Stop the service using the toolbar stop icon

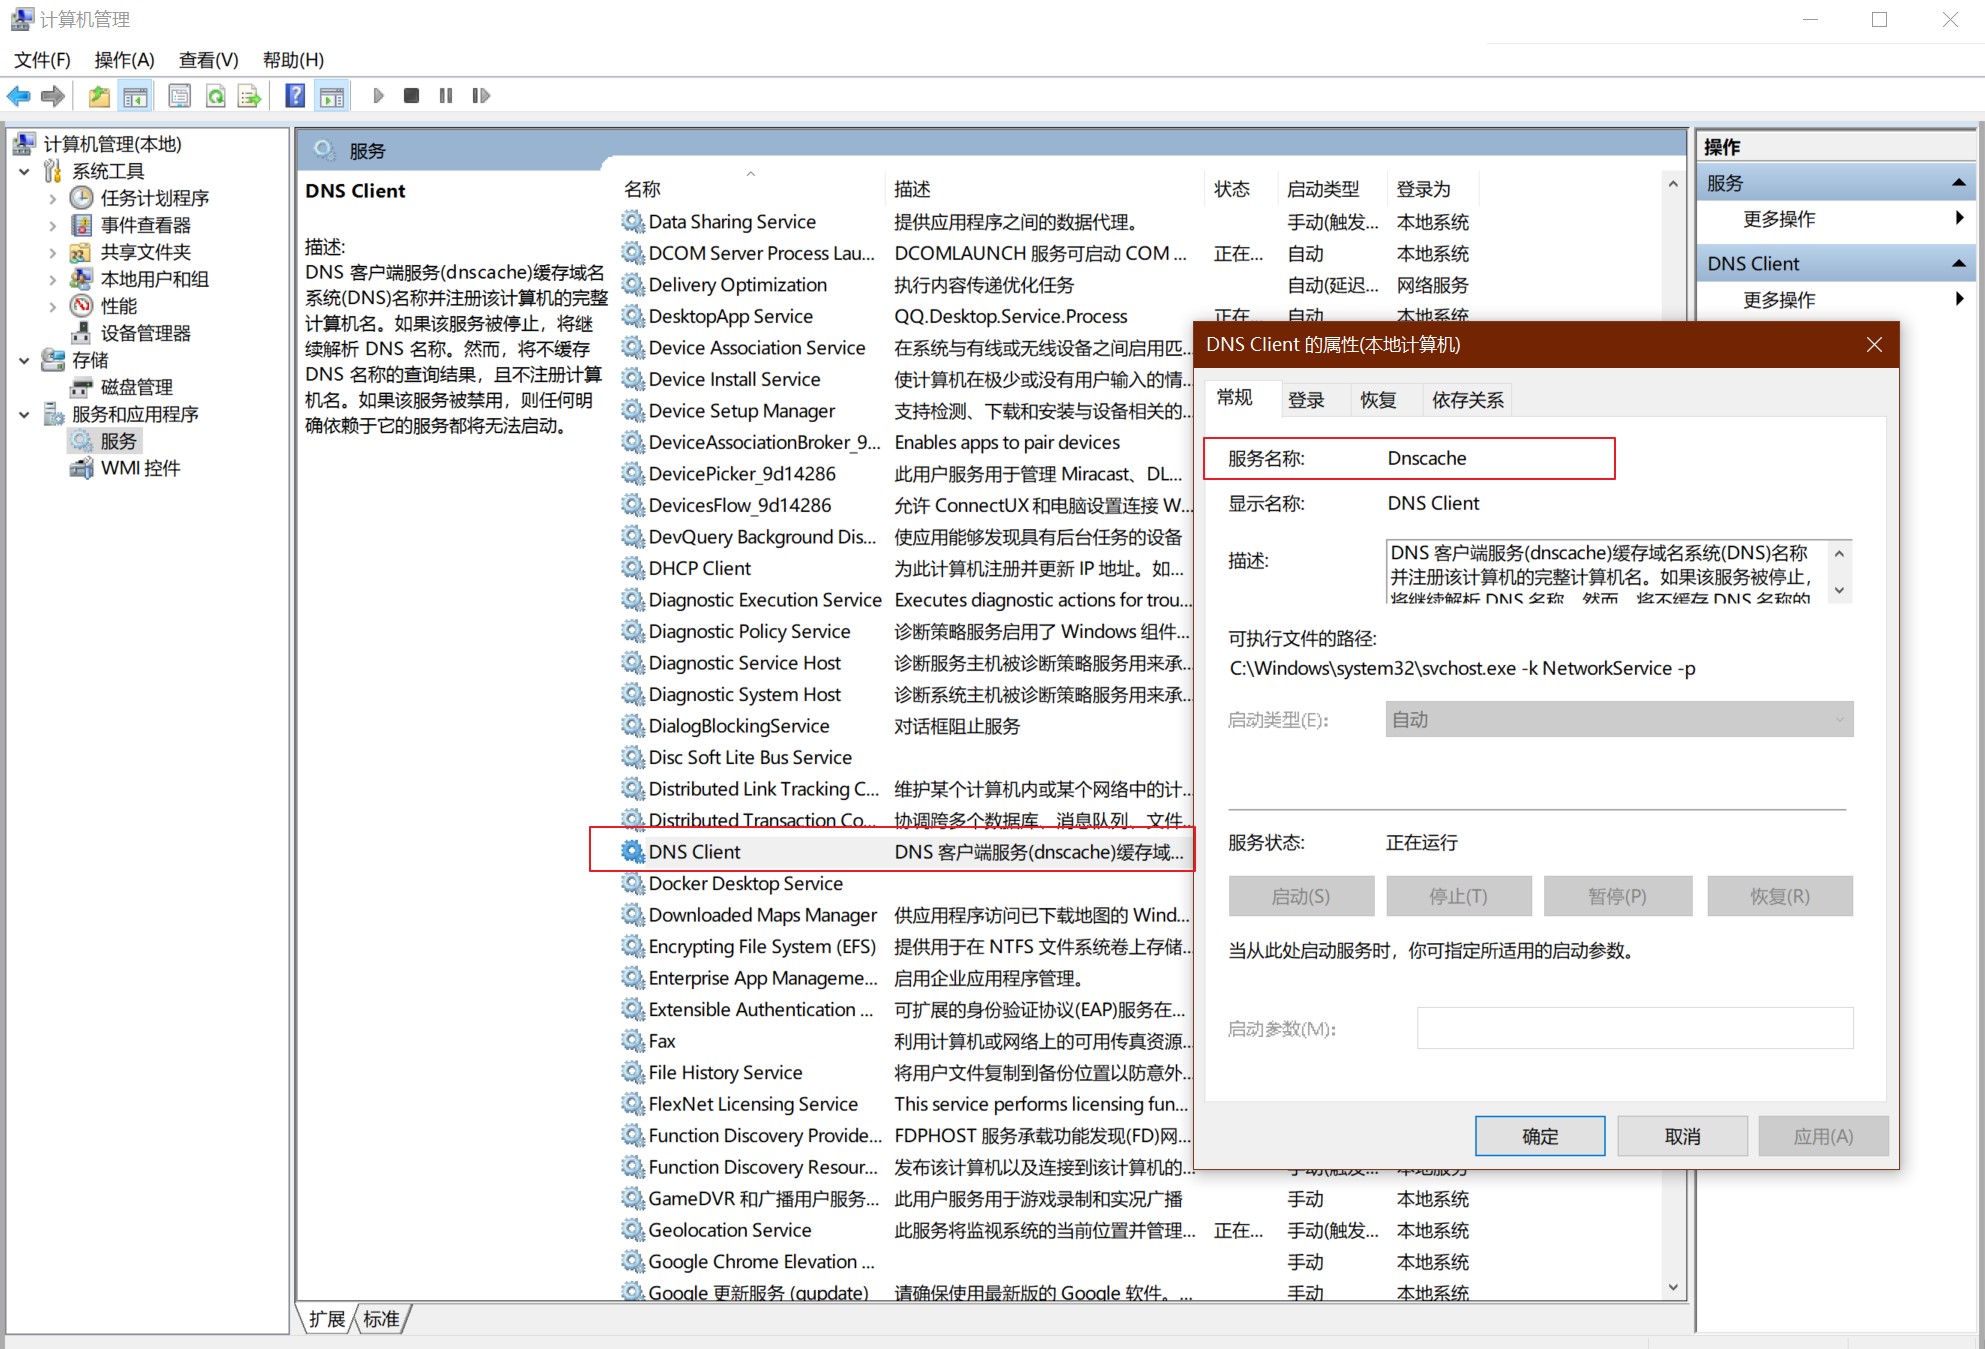pos(410,95)
